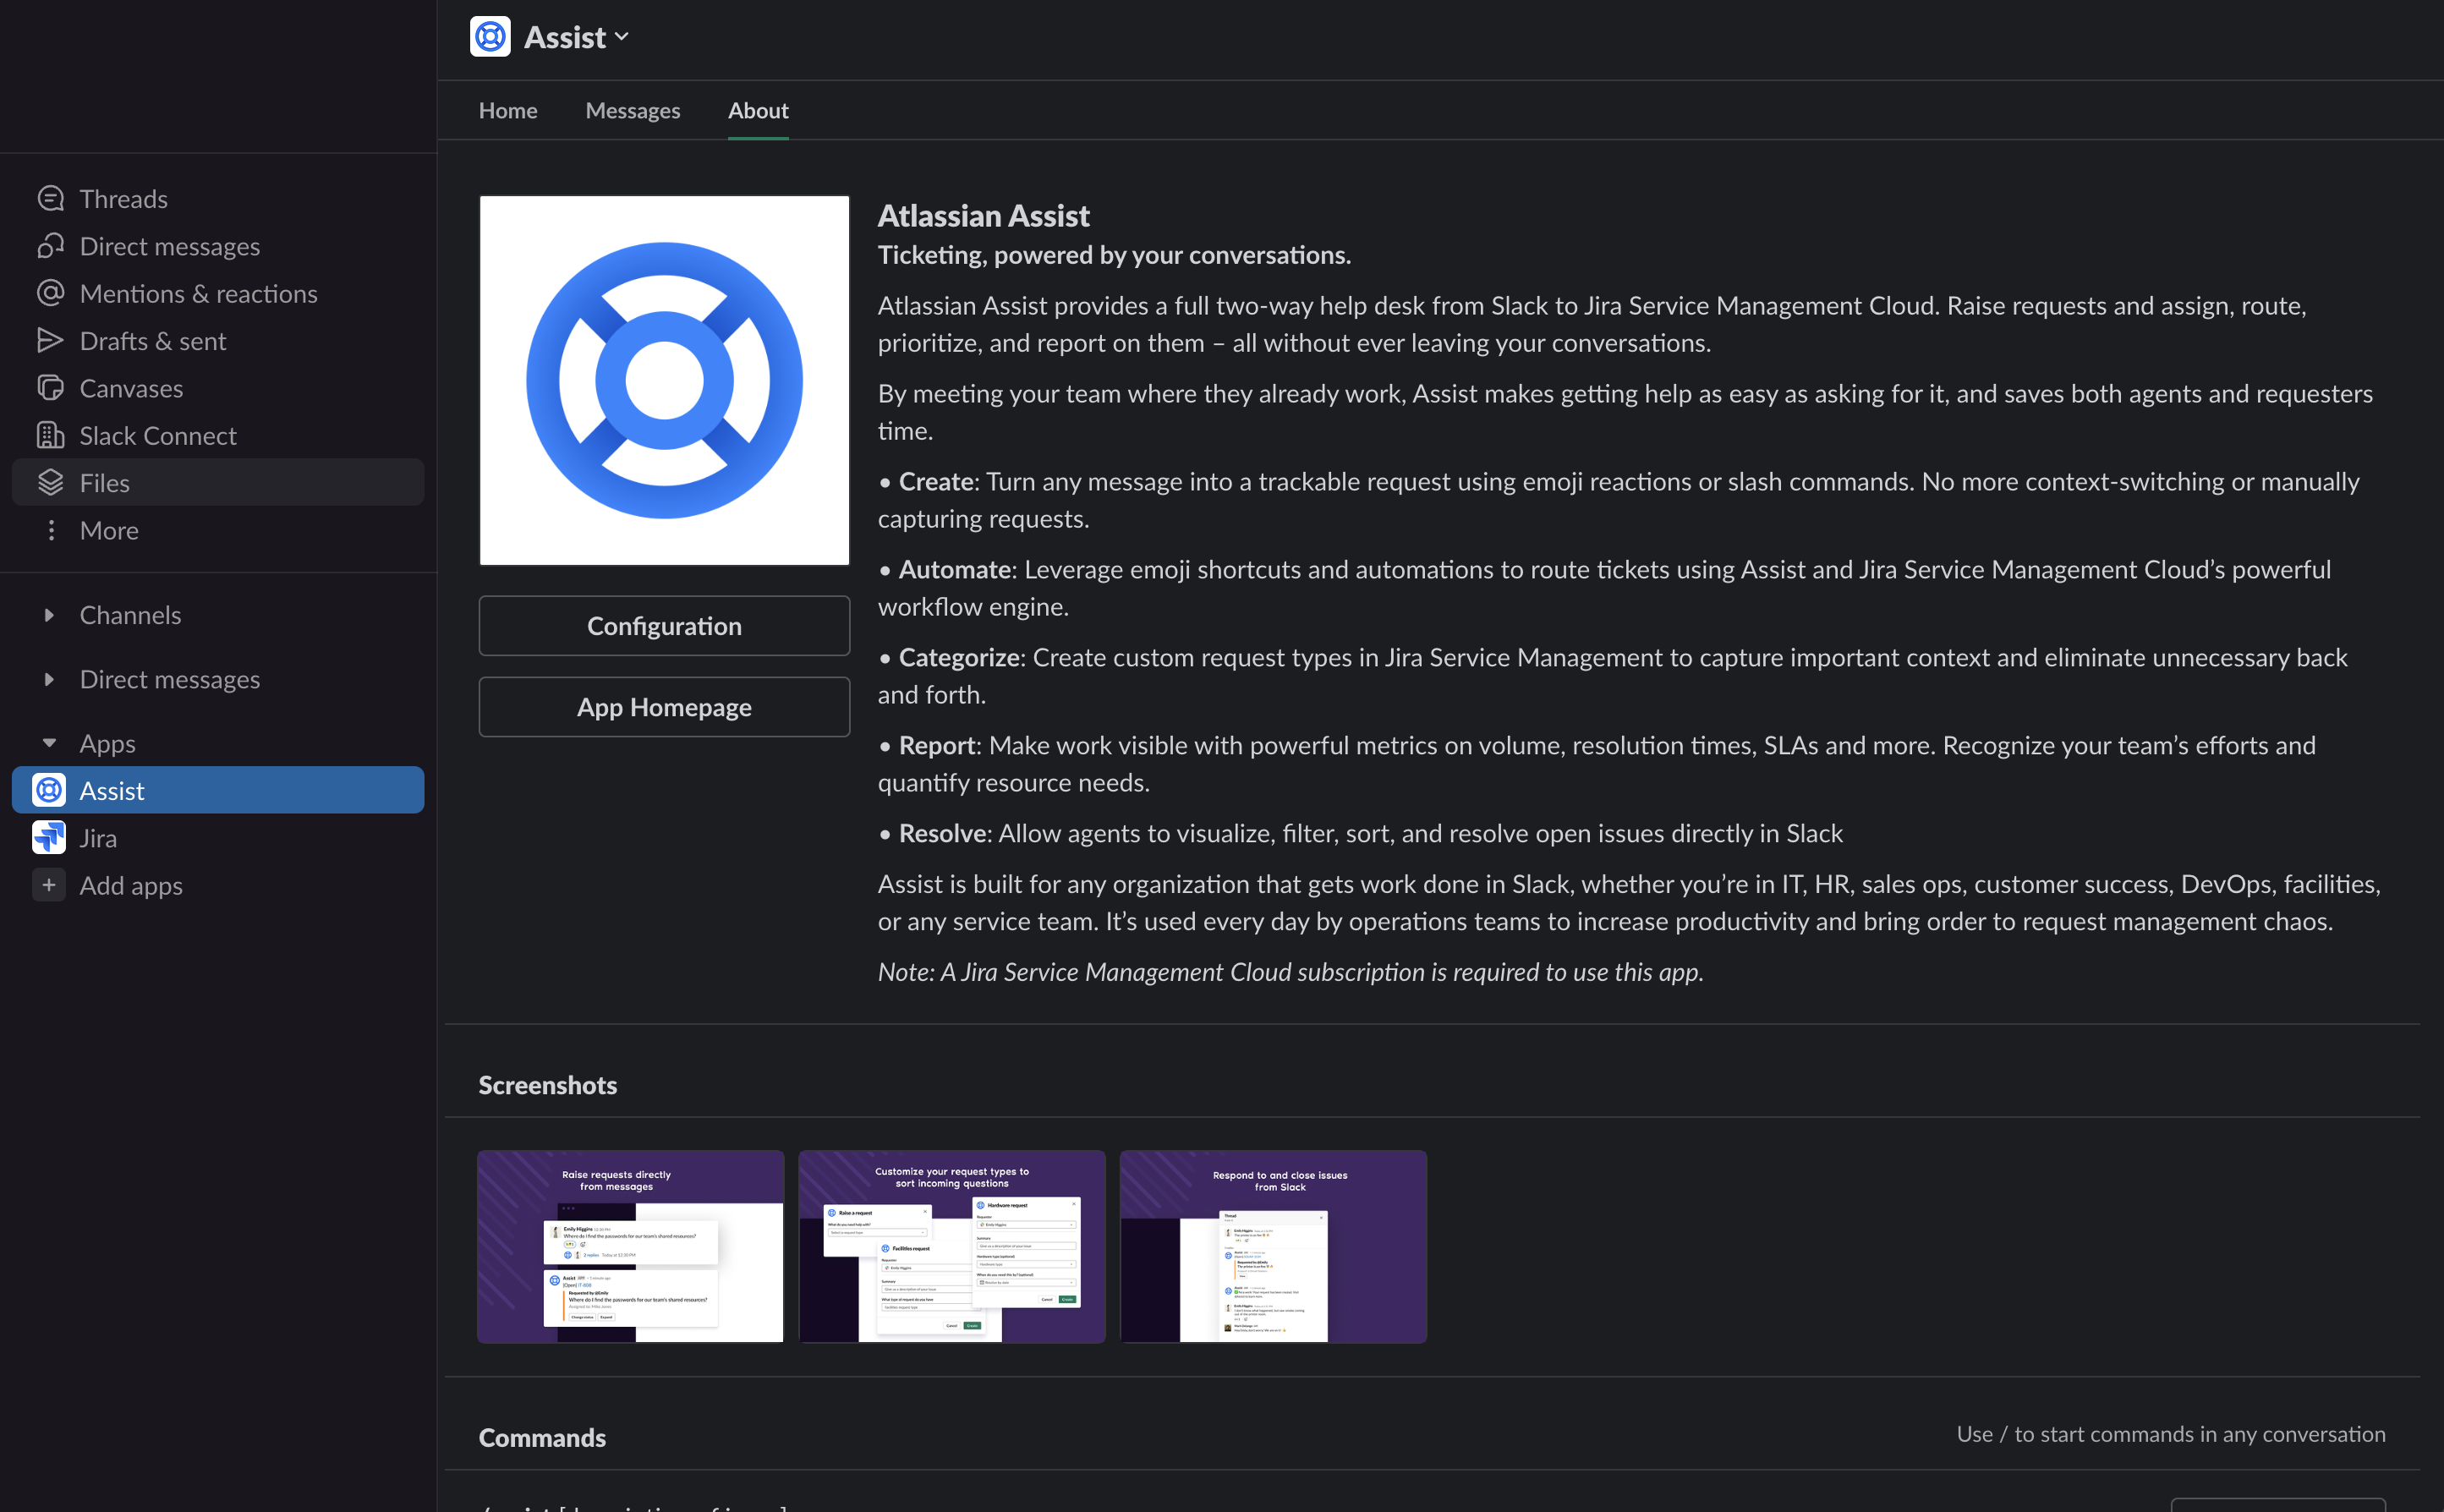Collapse the Apps section

click(49, 743)
